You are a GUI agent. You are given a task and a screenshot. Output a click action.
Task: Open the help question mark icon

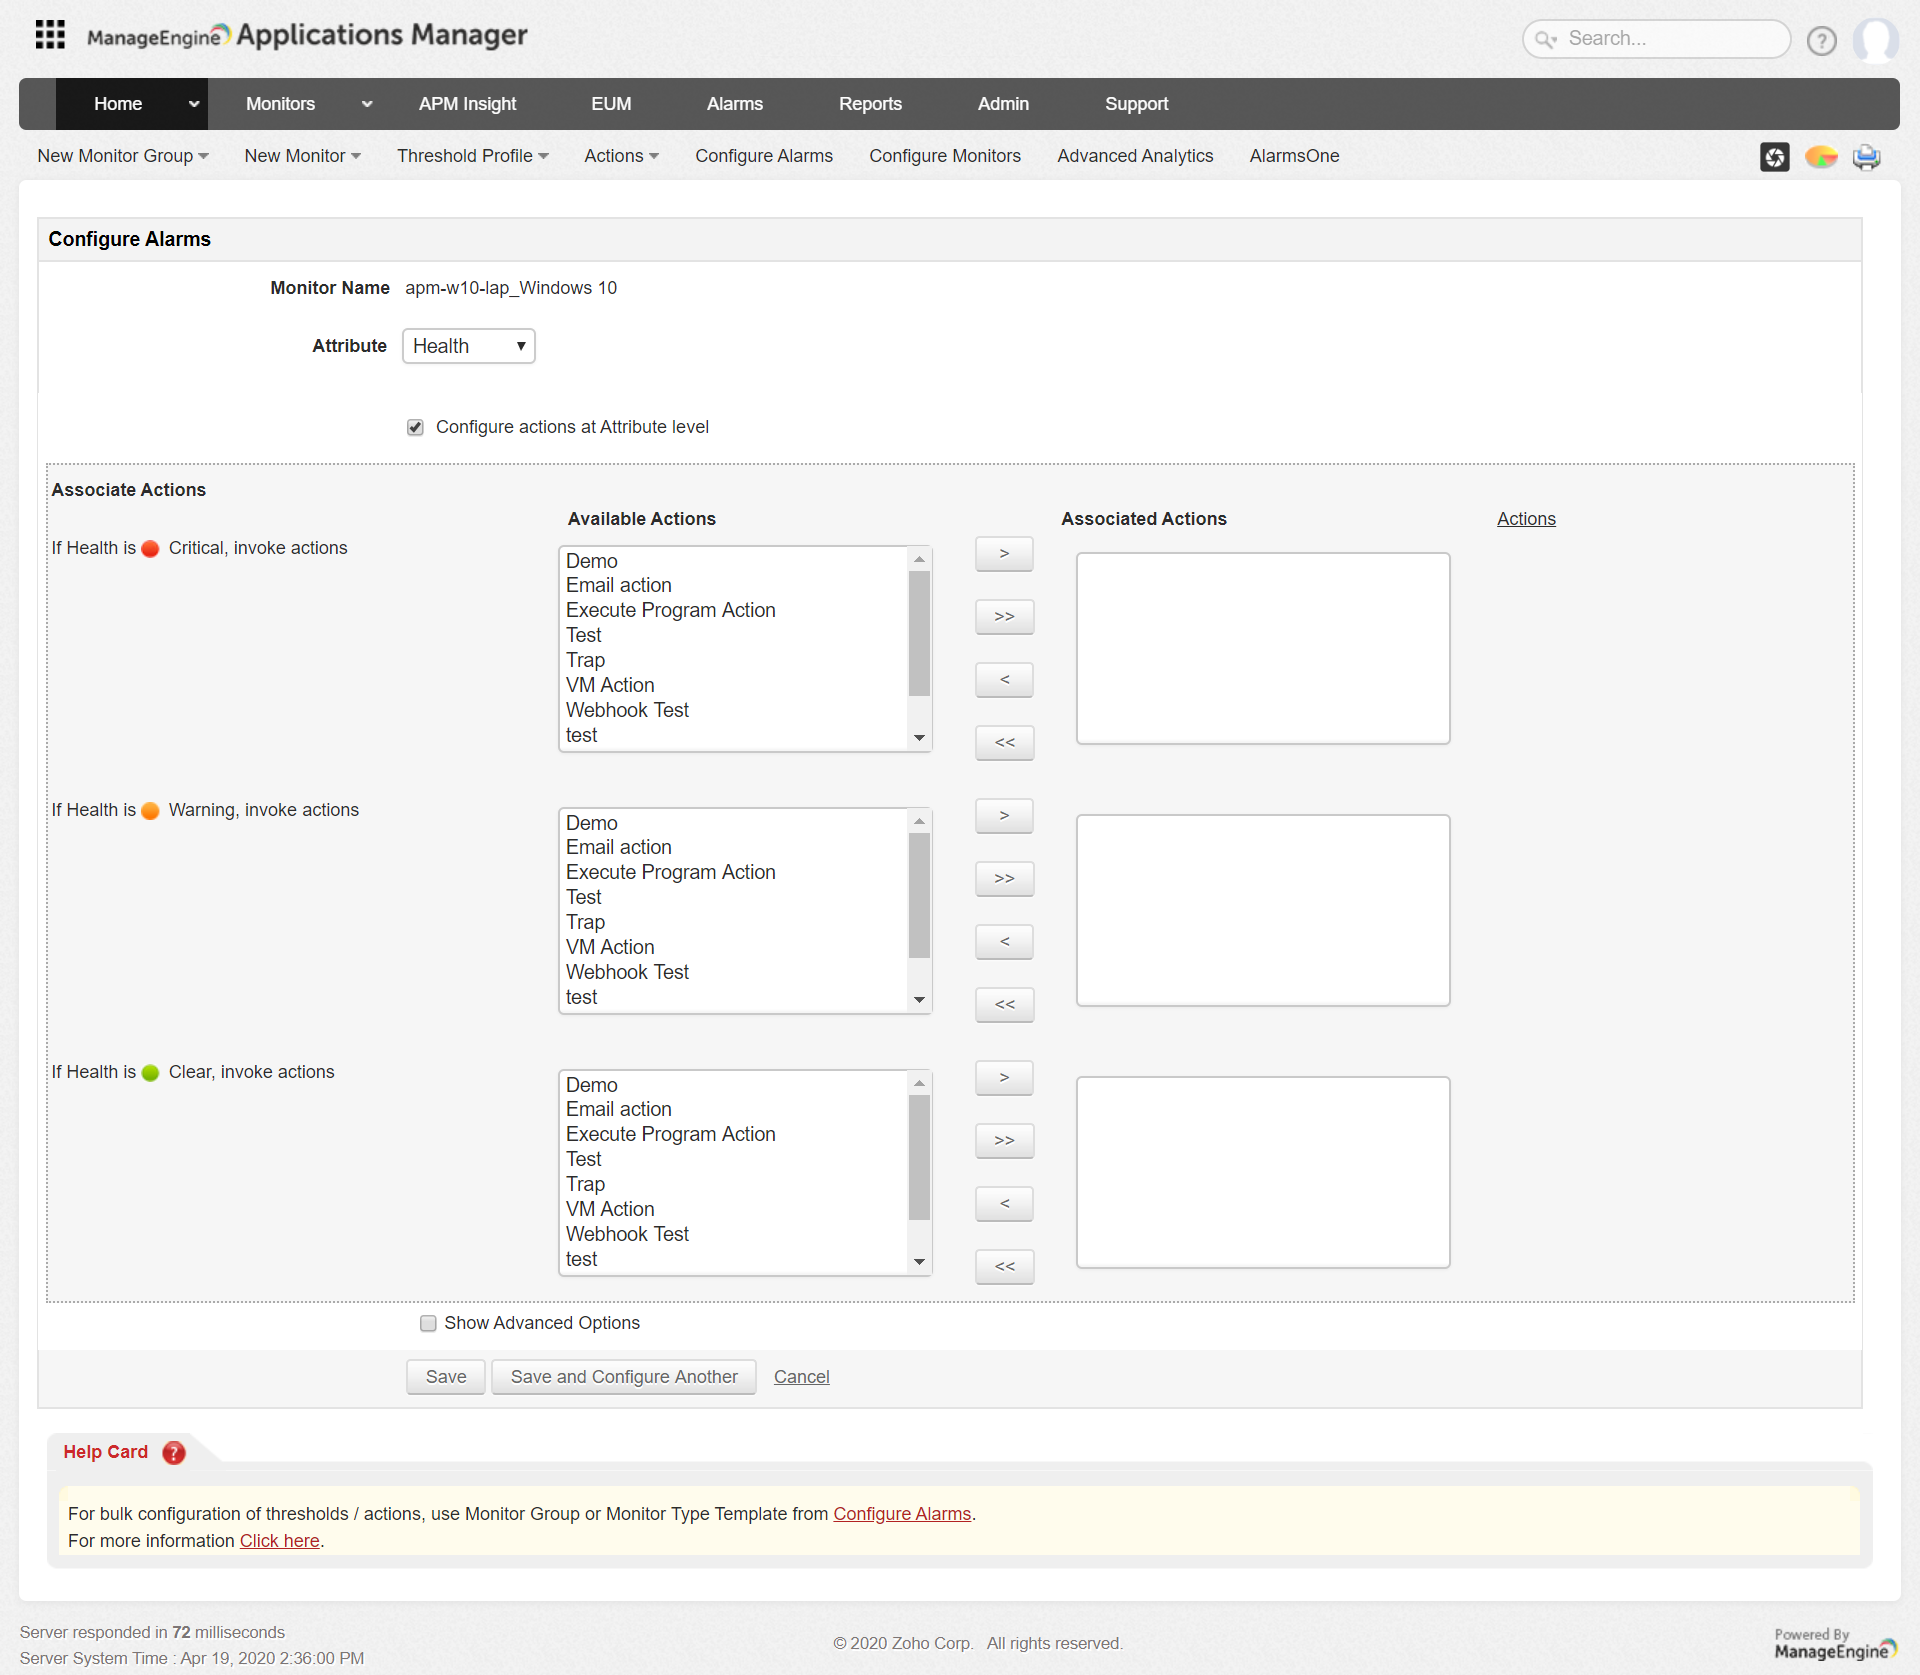(1821, 41)
